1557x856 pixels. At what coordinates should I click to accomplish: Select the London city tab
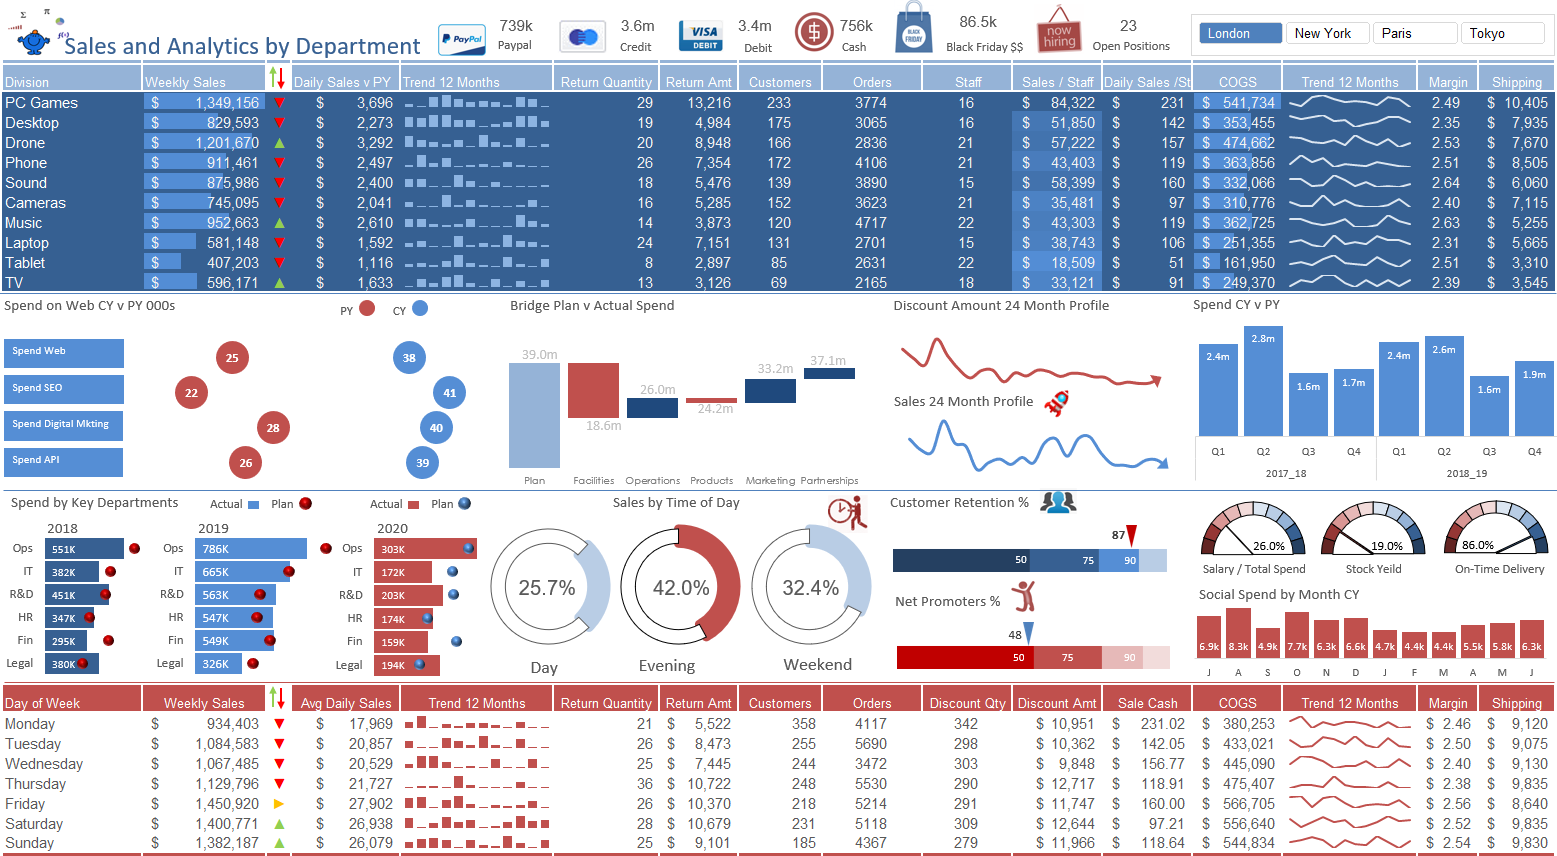coord(1239,32)
